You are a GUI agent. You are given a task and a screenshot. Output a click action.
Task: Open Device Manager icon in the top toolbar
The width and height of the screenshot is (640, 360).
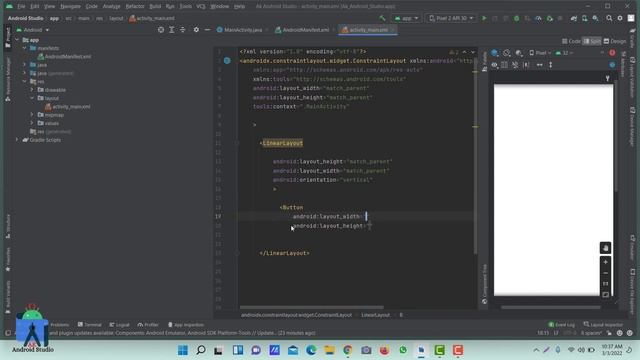point(584,18)
